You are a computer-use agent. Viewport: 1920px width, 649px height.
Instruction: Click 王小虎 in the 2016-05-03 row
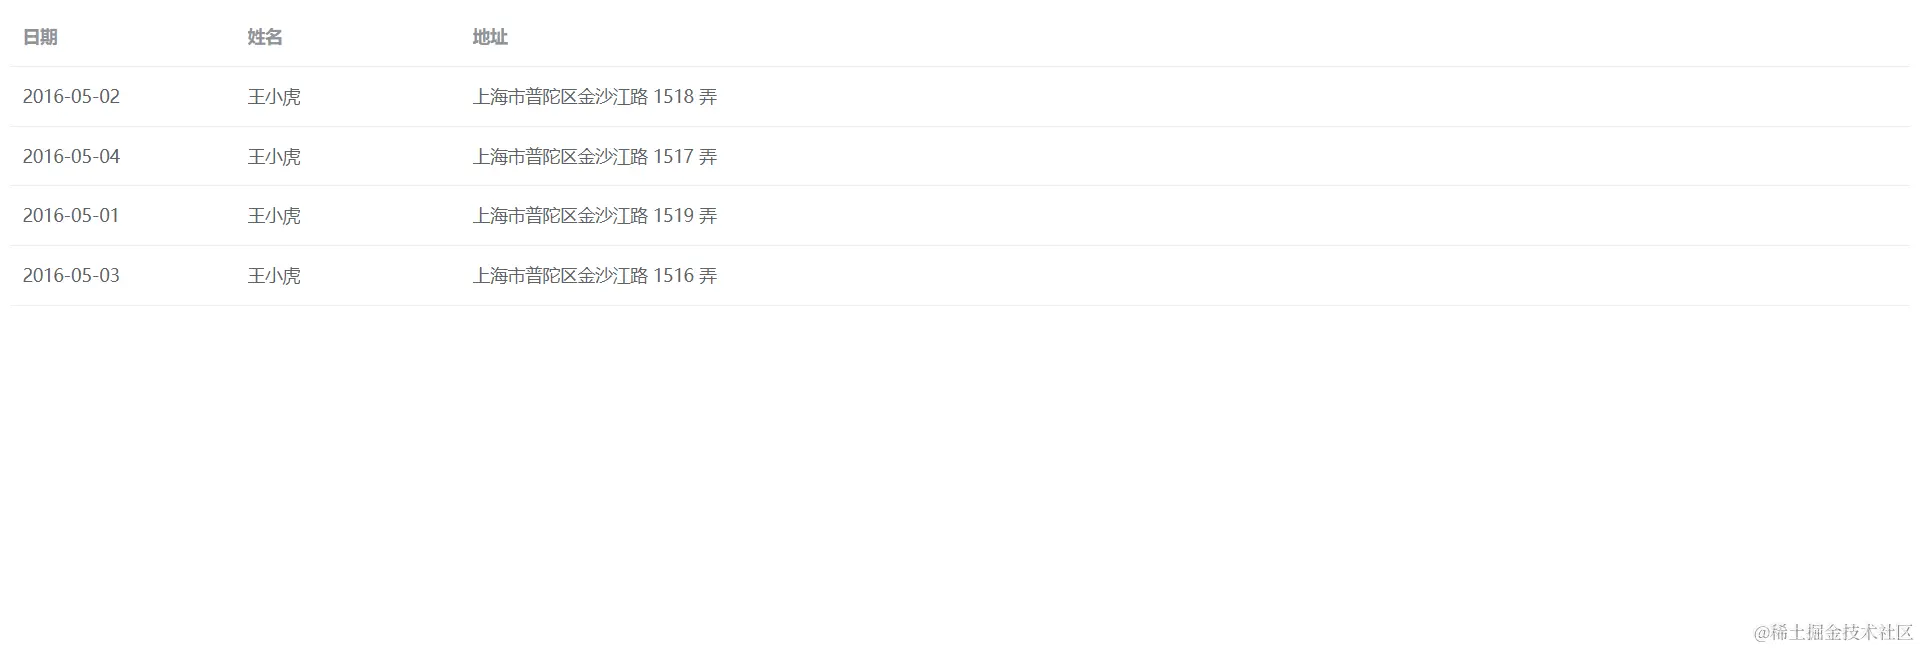coord(274,276)
